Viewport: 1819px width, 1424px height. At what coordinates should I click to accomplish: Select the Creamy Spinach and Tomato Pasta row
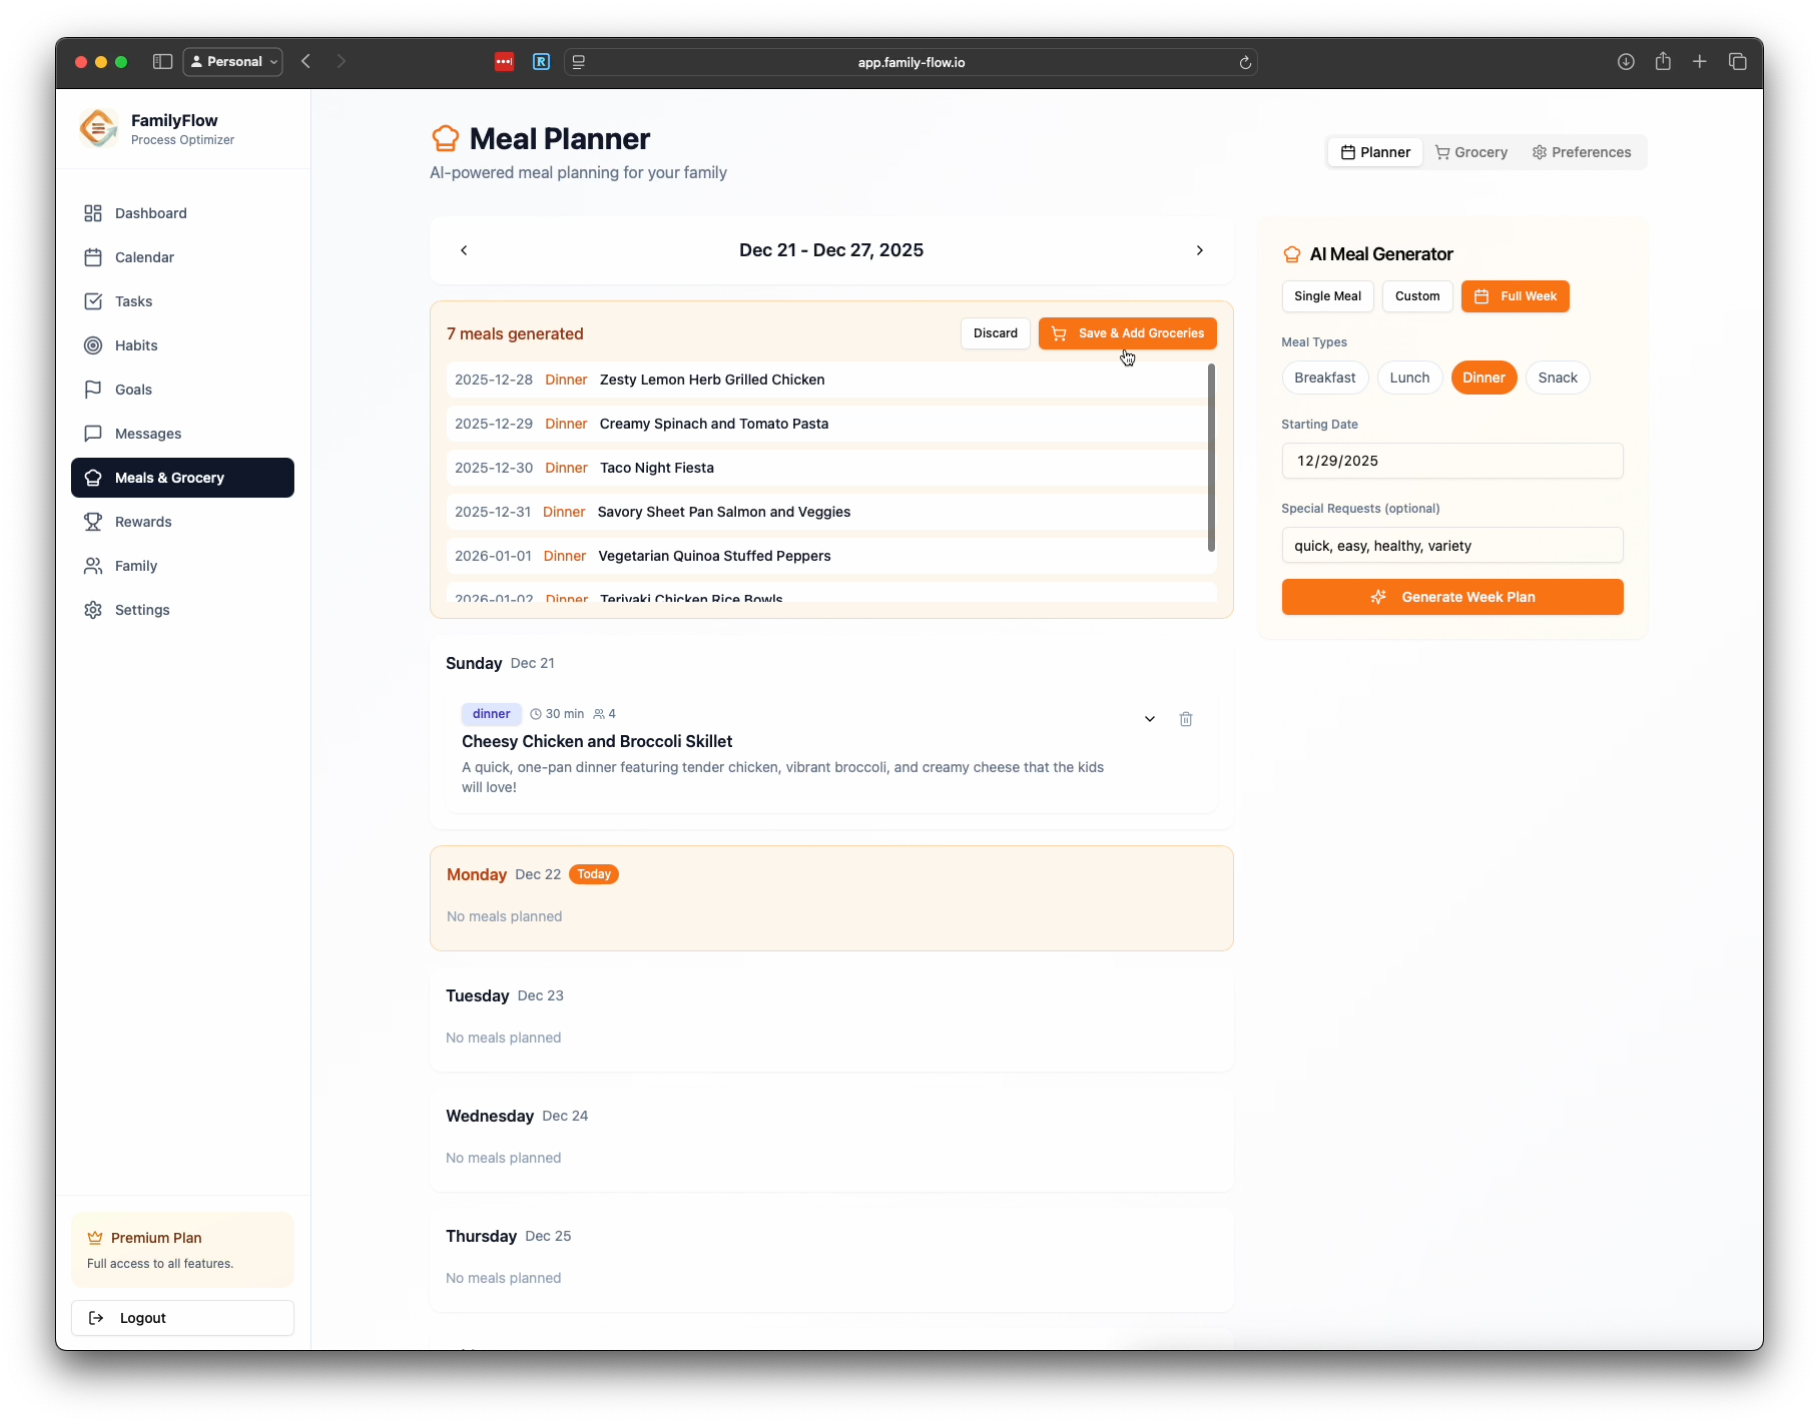tap(826, 424)
